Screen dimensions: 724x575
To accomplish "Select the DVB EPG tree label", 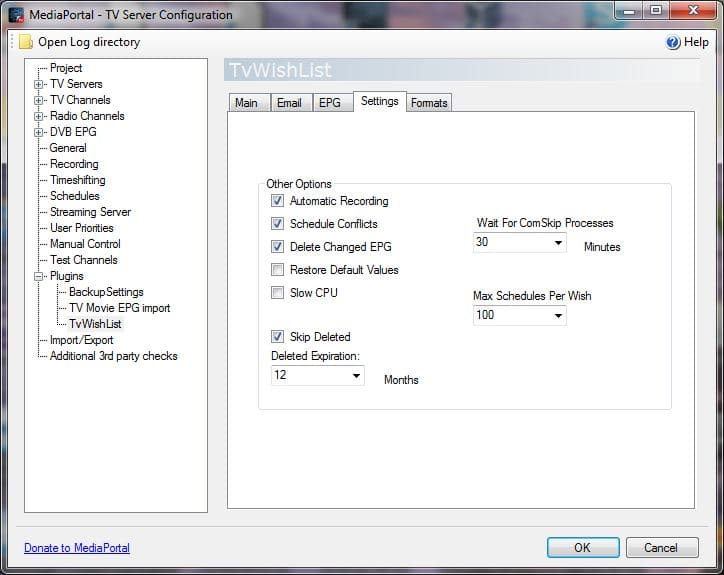I will [x=73, y=132].
